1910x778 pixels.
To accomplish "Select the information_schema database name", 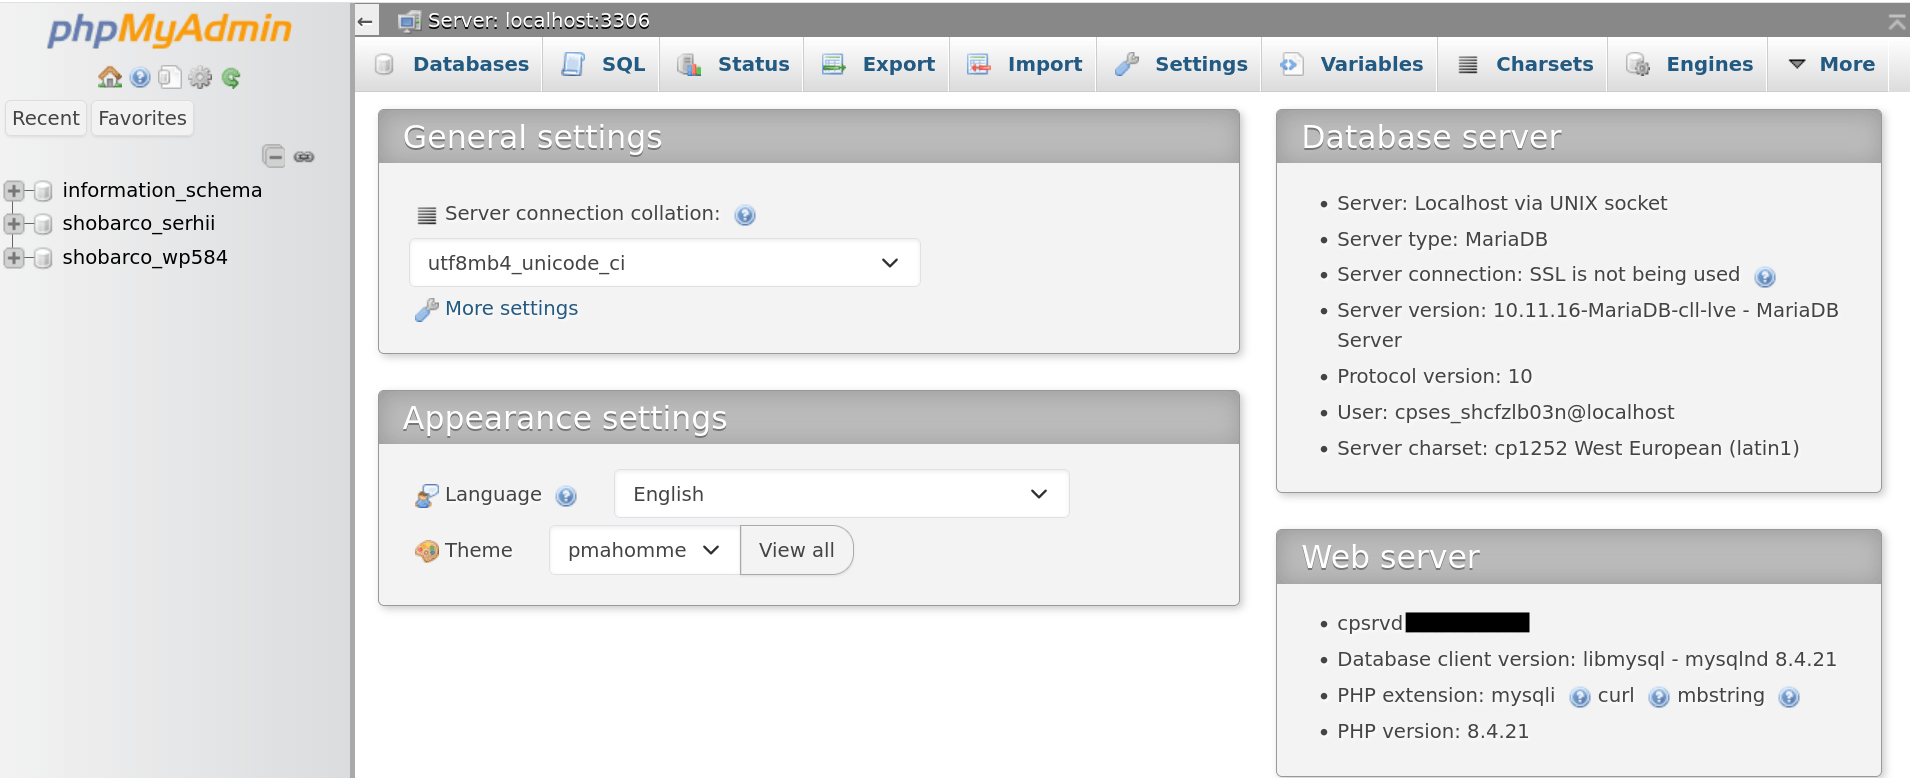I will (162, 190).
